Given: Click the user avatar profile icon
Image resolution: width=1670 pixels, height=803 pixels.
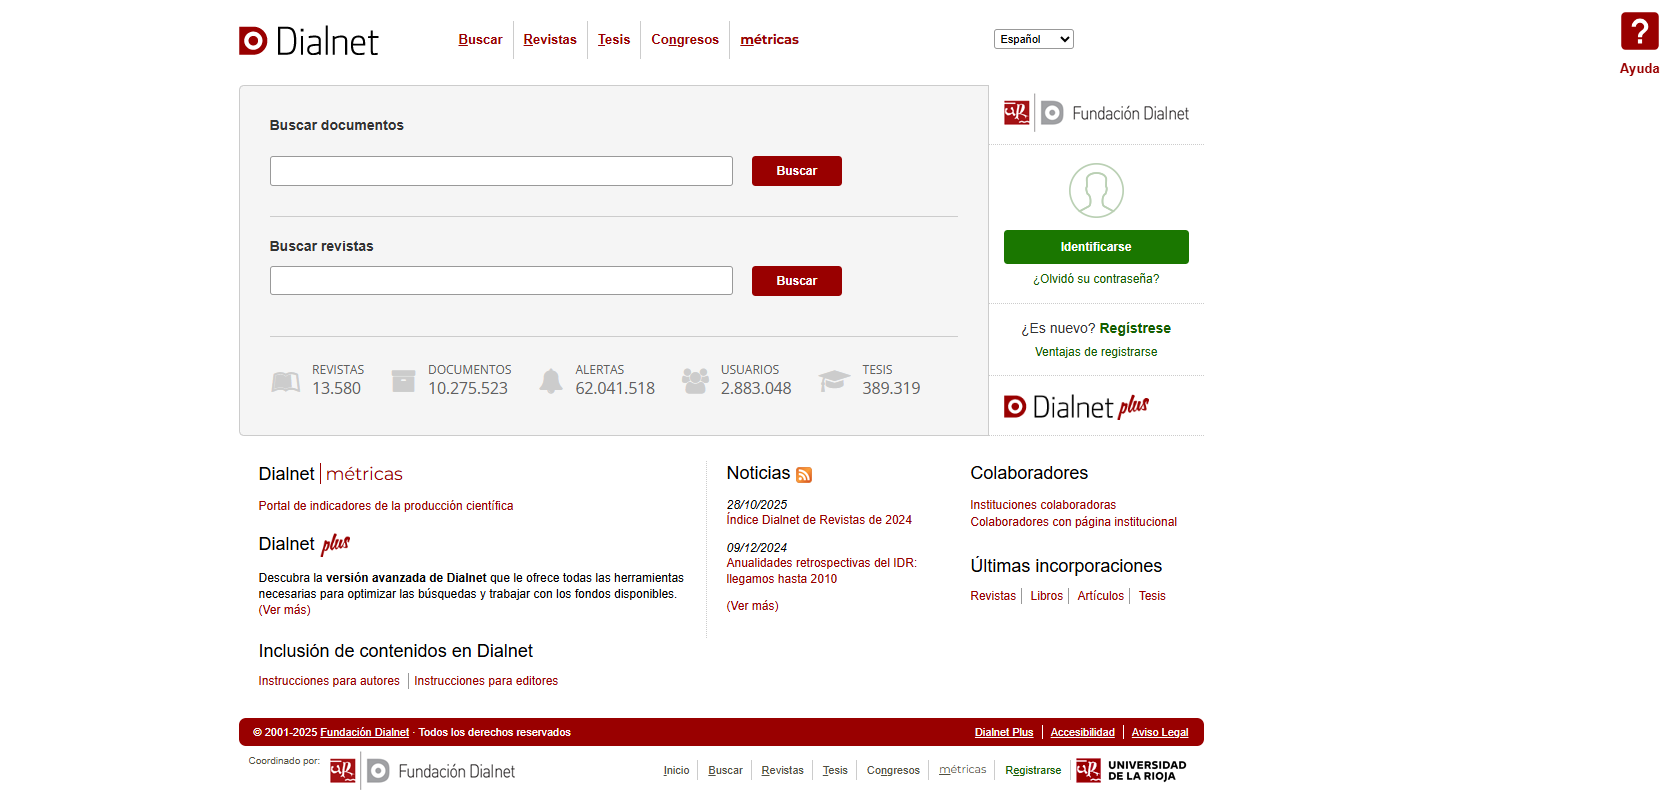Looking at the screenshot, I should 1096,191.
